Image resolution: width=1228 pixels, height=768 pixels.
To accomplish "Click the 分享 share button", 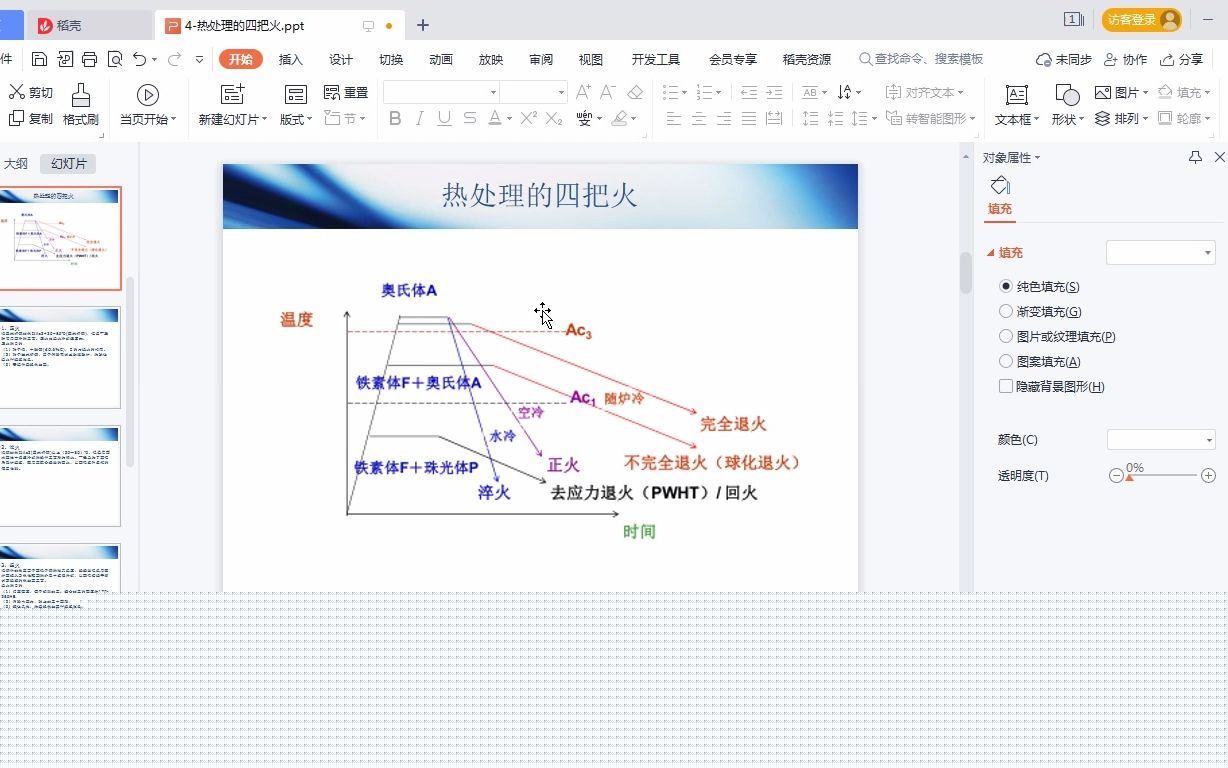I will [1182, 59].
